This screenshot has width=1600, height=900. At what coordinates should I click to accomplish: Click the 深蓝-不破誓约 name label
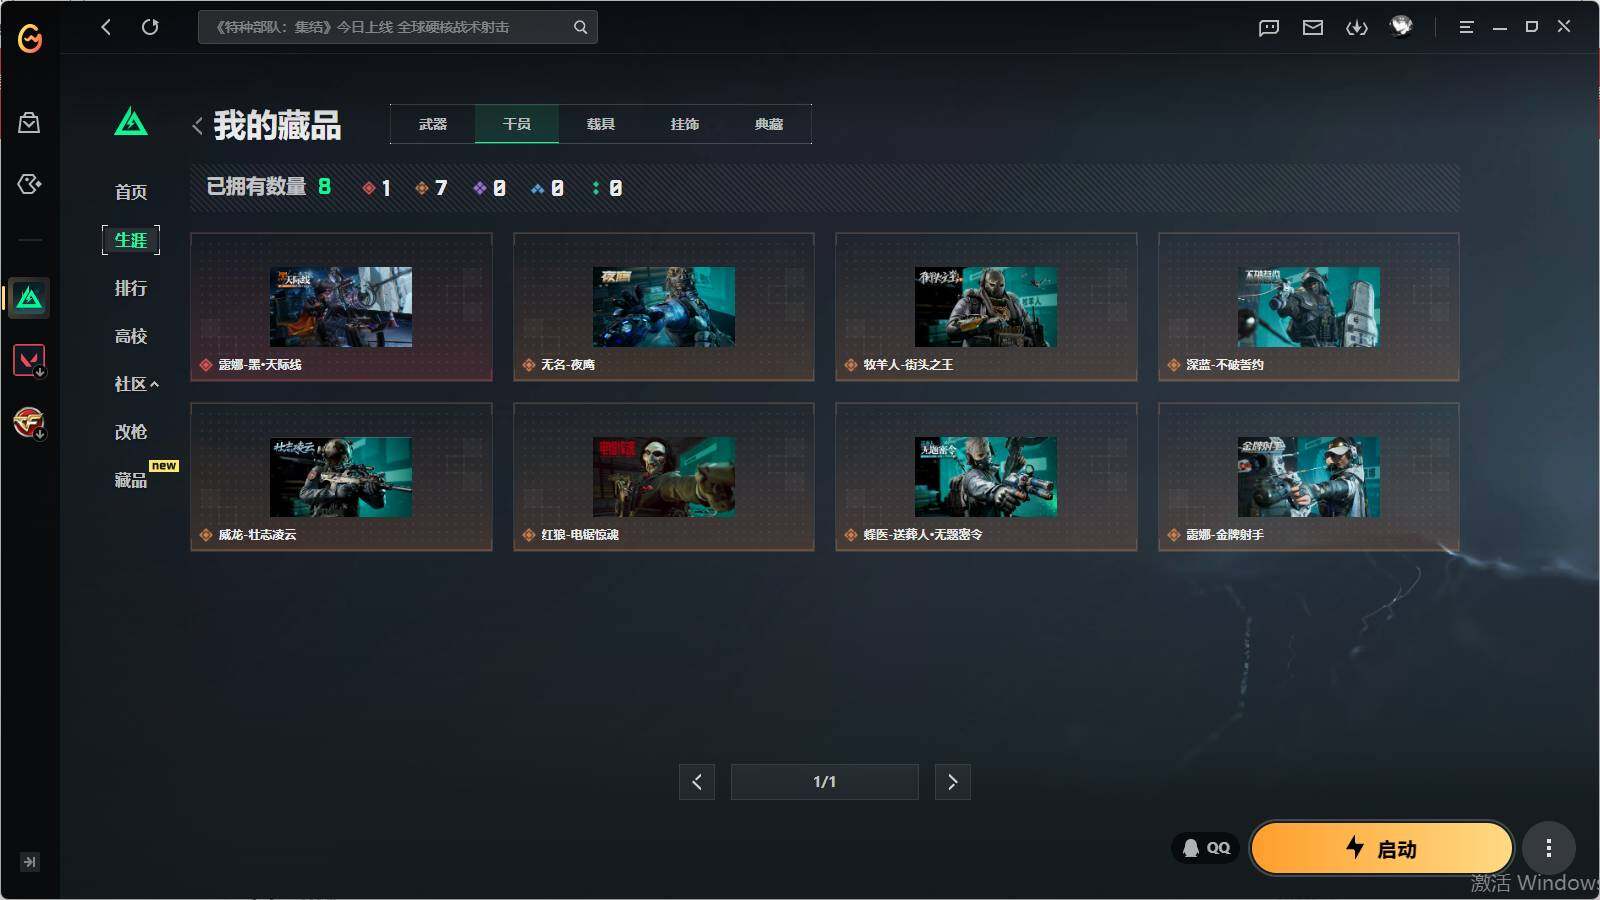(x=1225, y=365)
